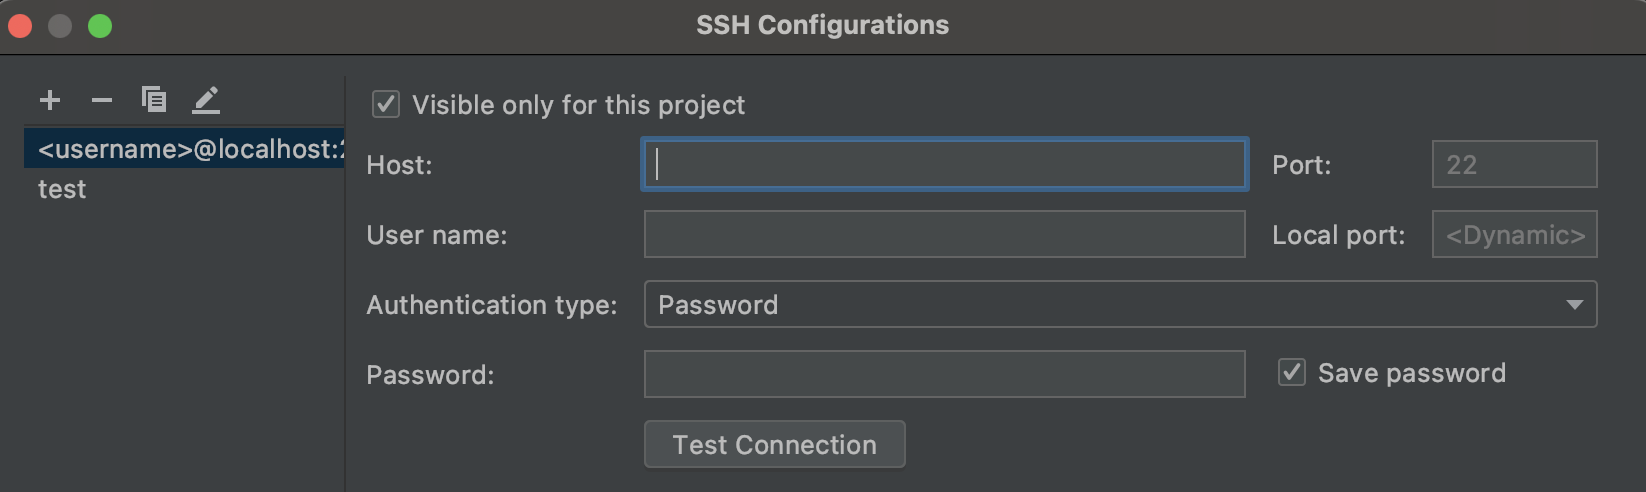Uncheck the Save password checkbox

click(x=1292, y=373)
